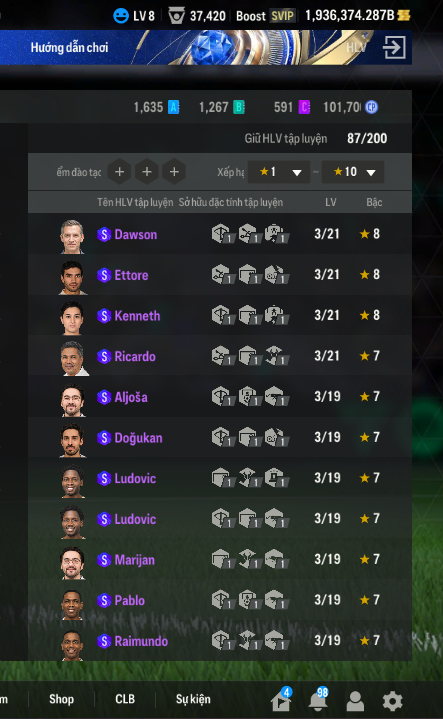Click the first plus training trait slot
Image resolution: width=443 pixels, height=719 pixels.
(x=120, y=172)
